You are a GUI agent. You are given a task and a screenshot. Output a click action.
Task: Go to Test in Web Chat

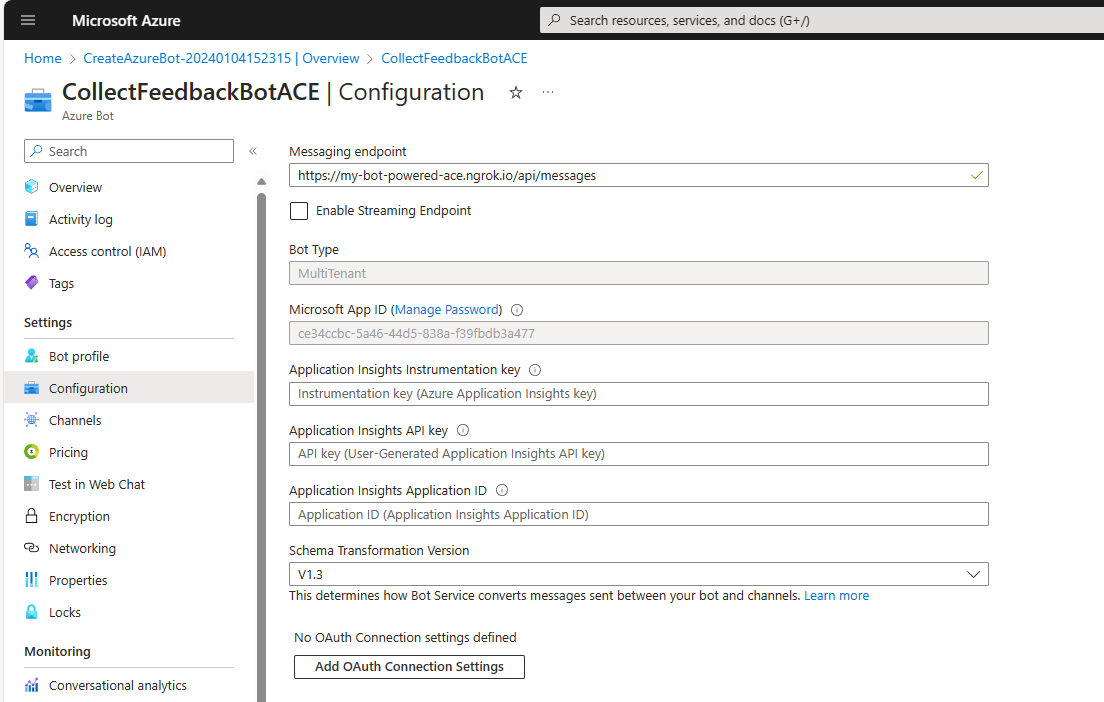97,484
